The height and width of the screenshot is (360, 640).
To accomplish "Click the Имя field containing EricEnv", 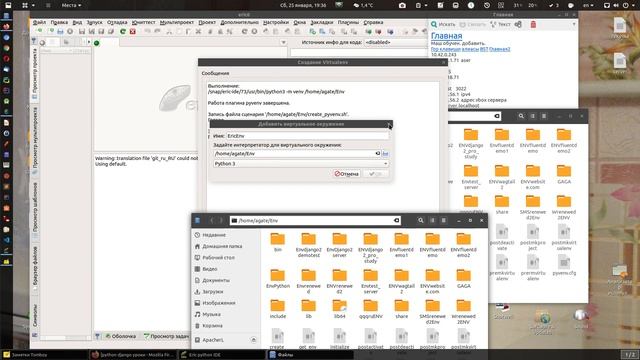I will 307,136.
